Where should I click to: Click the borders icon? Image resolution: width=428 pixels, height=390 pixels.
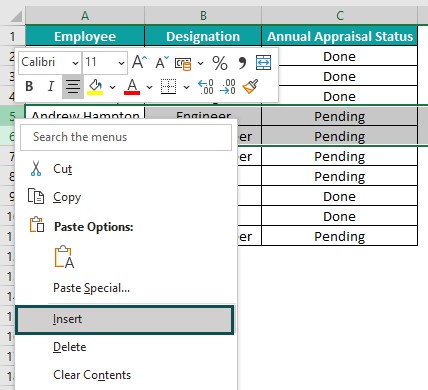tap(168, 87)
